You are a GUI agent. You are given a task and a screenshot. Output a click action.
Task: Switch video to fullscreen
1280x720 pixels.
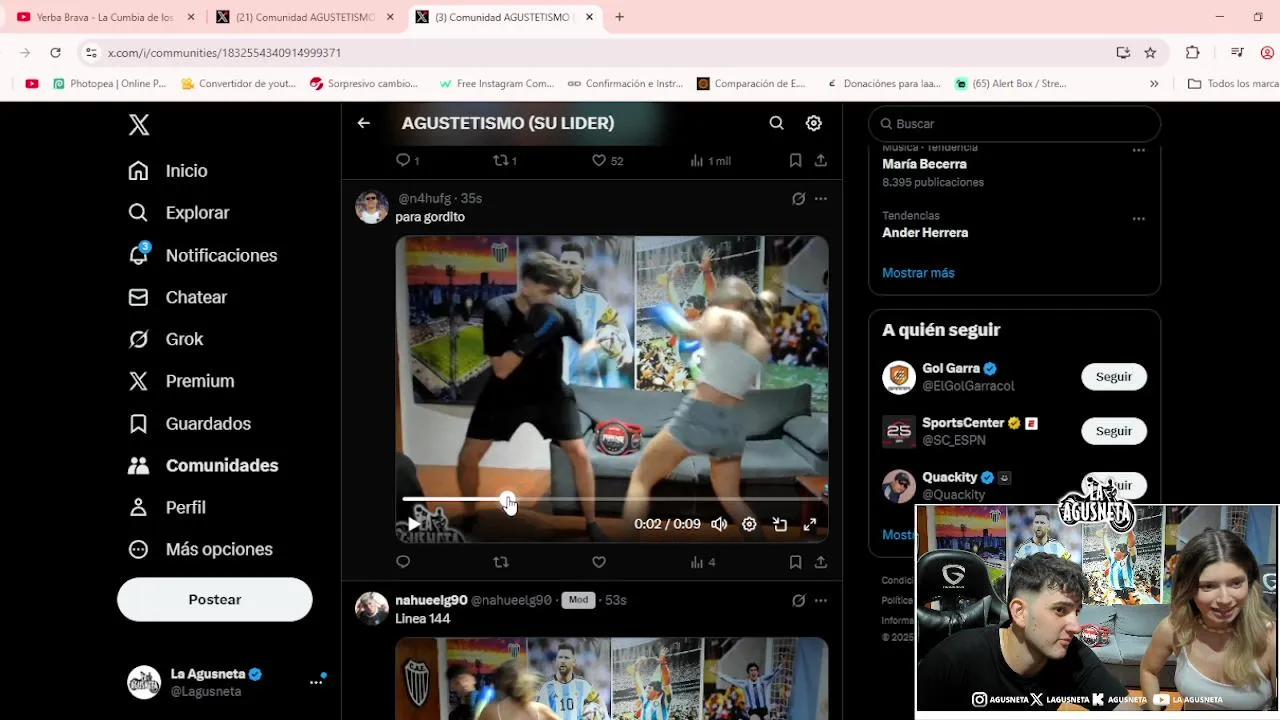tap(810, 524)
